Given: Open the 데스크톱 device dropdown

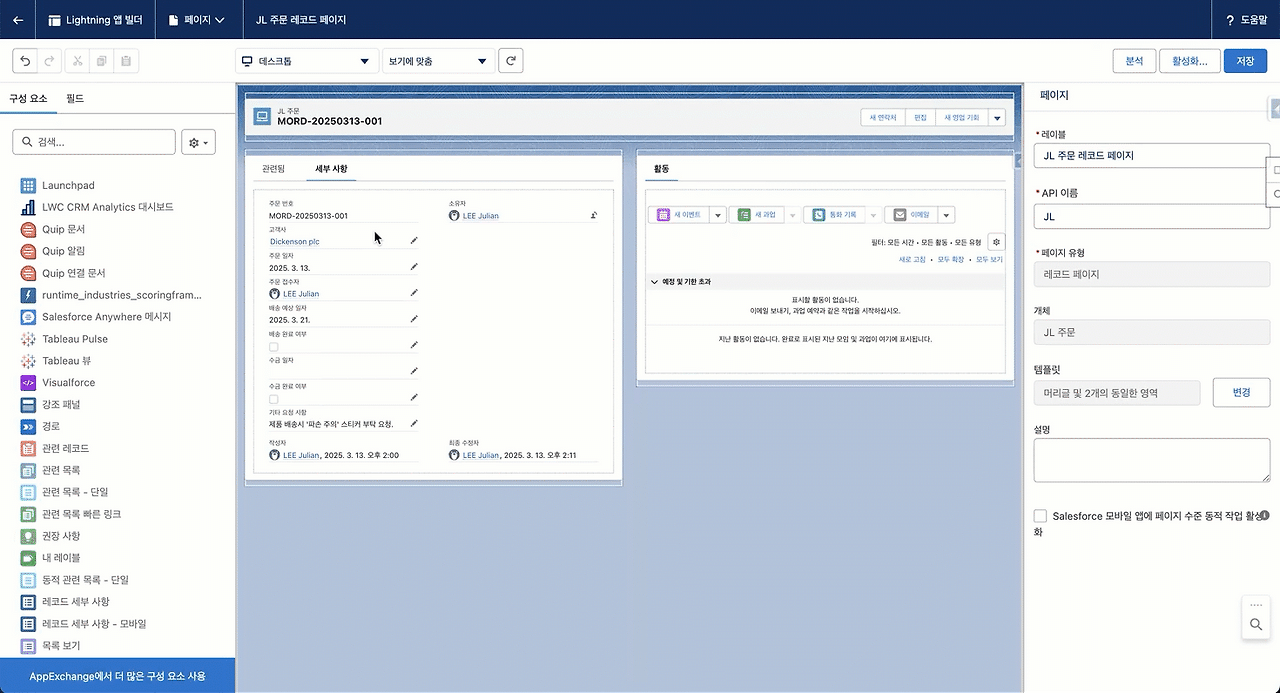Looking at the screenshot, I should [x=306, y=61].
